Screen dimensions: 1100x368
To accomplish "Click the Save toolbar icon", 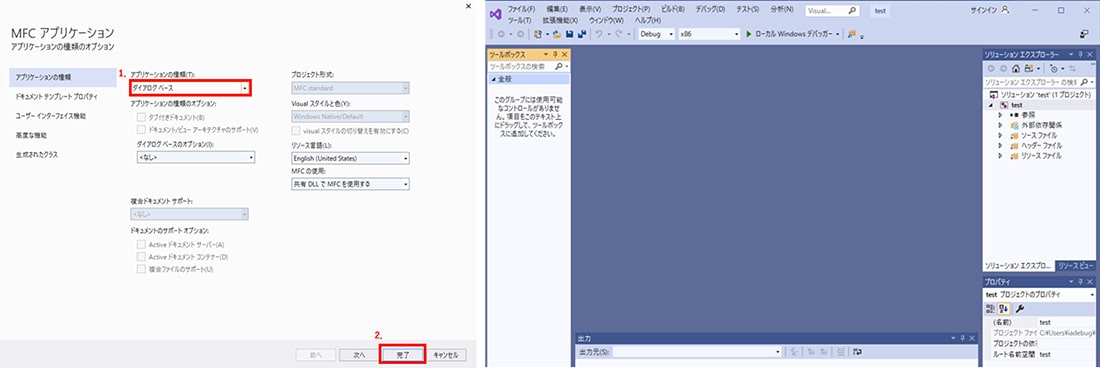I will pos(570,34).
